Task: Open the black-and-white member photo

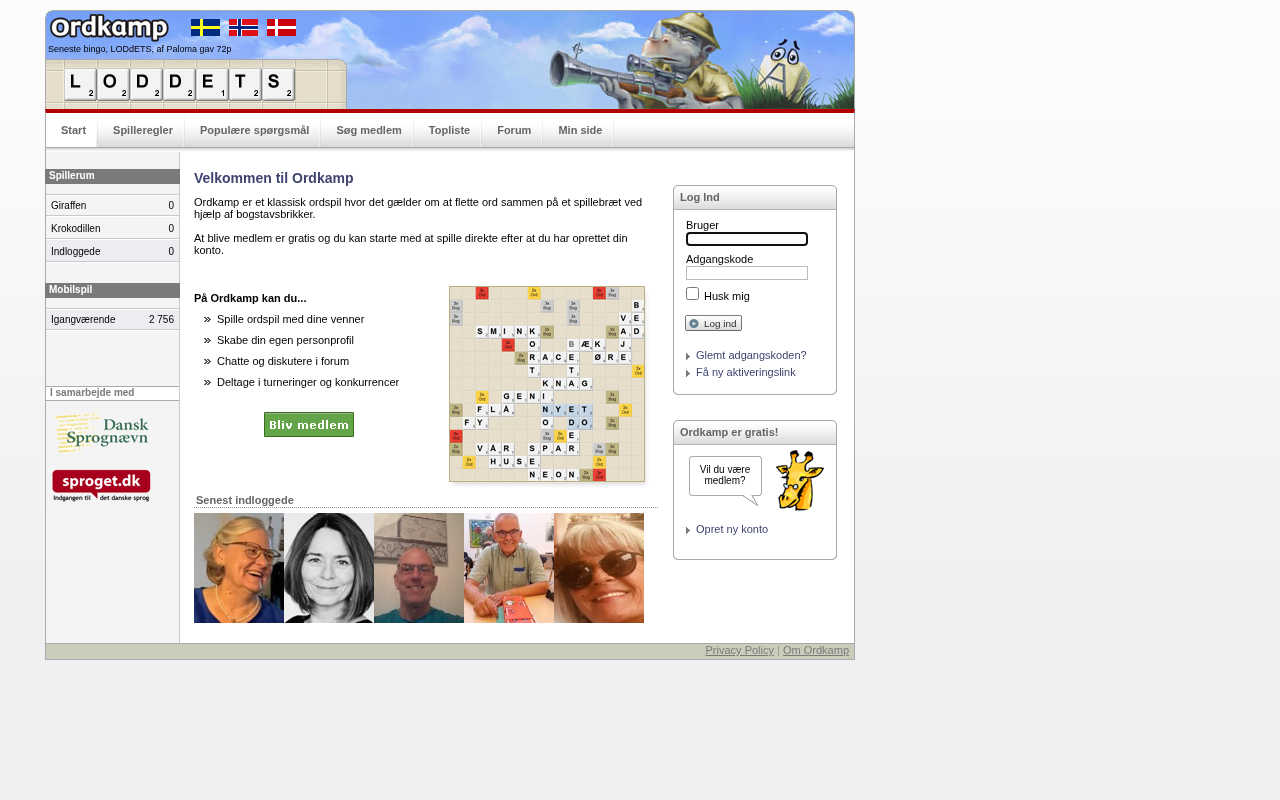Action: click(x=329, y=568)
